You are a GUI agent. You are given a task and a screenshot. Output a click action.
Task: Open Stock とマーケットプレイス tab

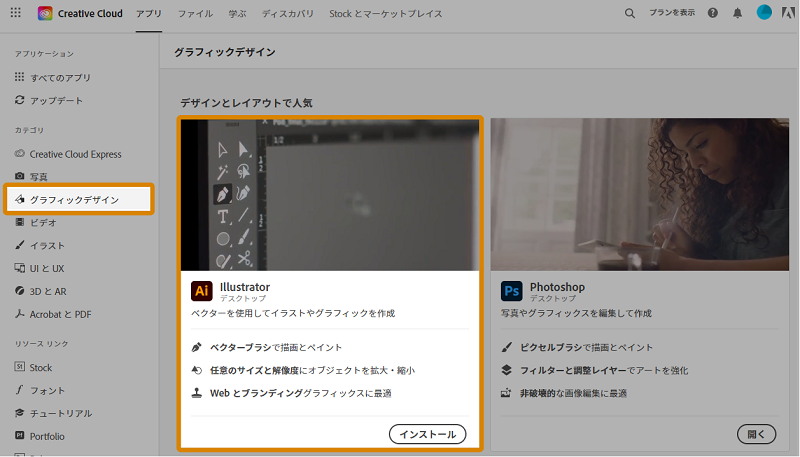click(386, 14)
